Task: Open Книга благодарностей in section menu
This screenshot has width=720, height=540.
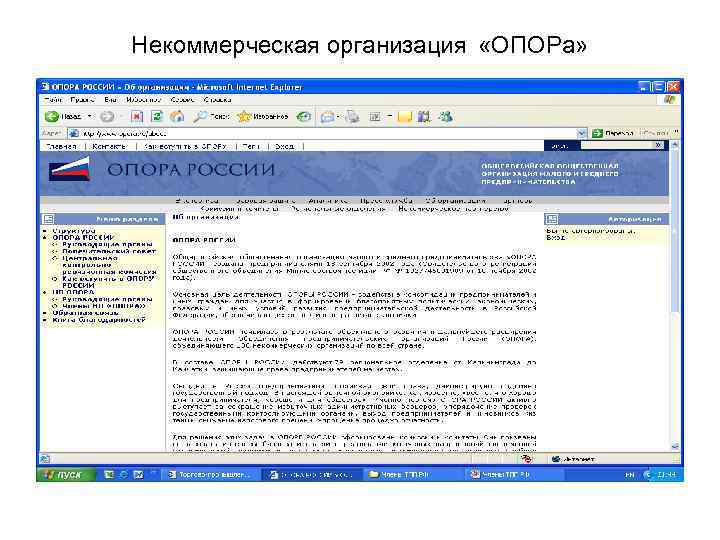Action: pyautogui.click(x=99, y=320)
